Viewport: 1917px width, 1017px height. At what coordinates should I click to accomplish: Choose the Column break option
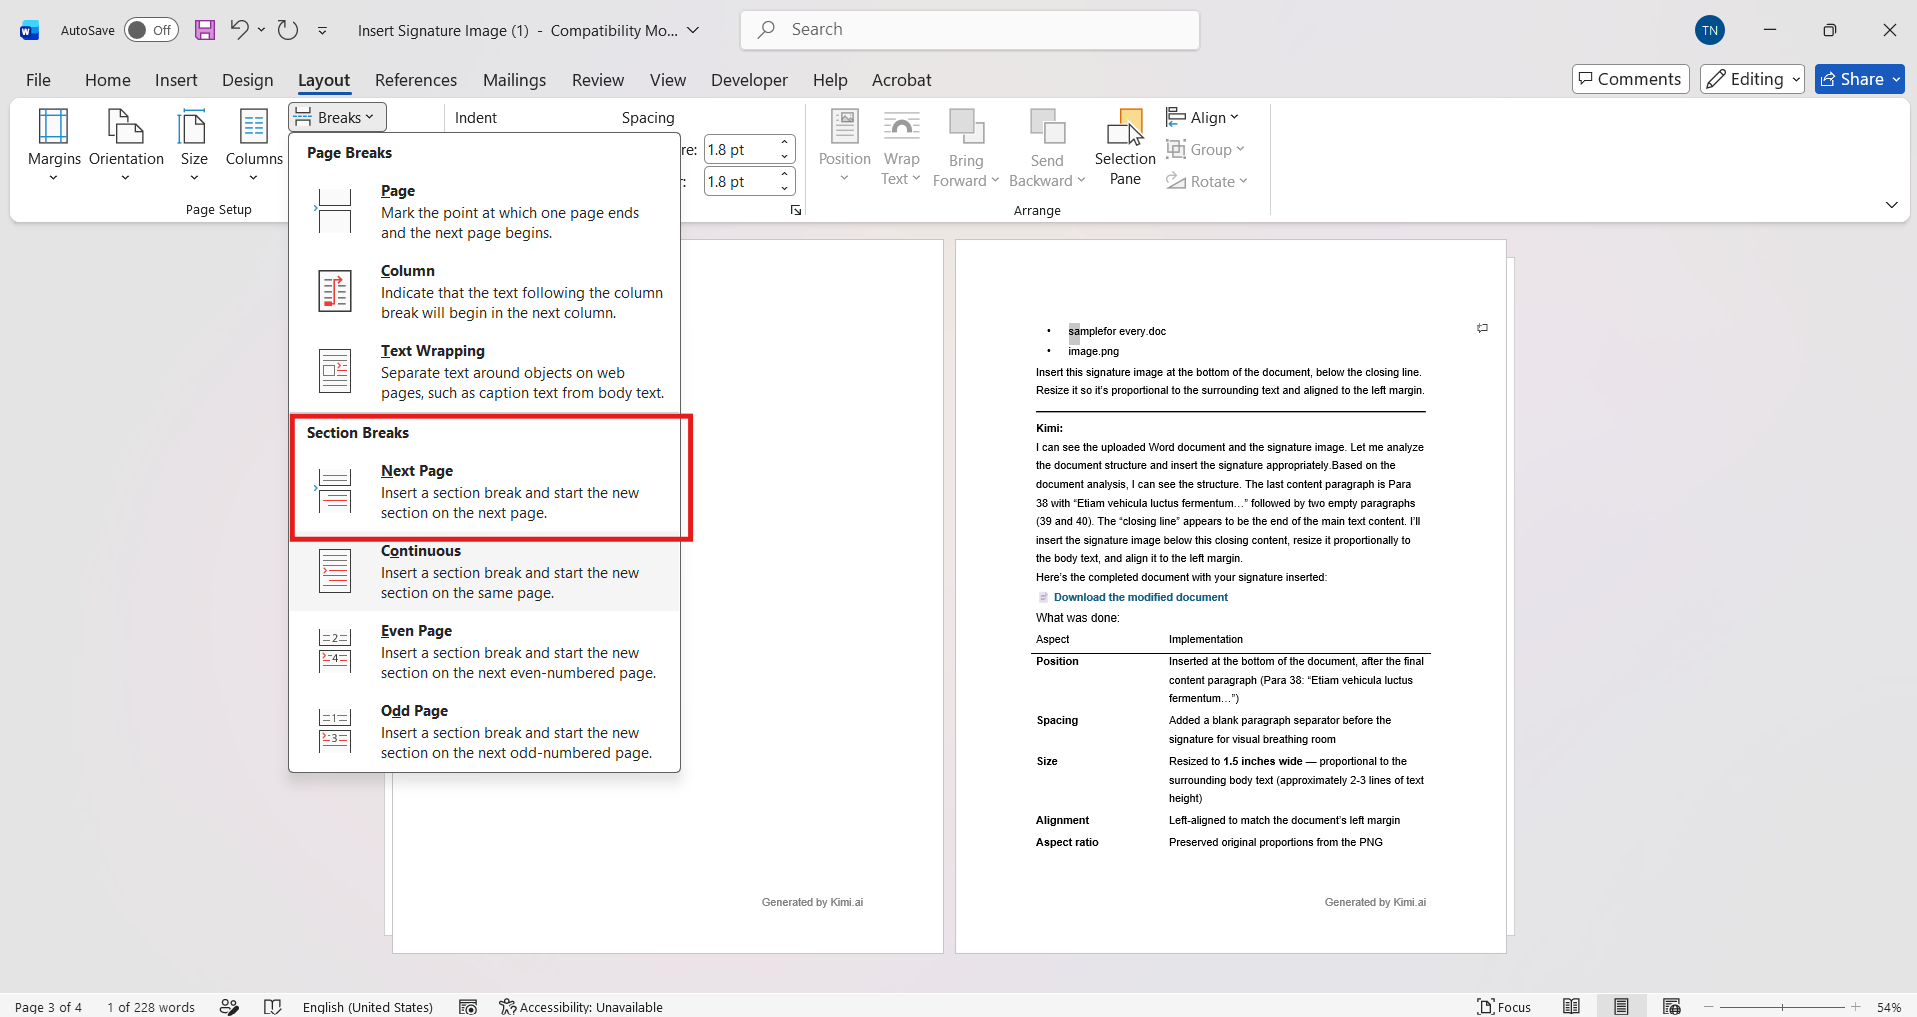485,291
